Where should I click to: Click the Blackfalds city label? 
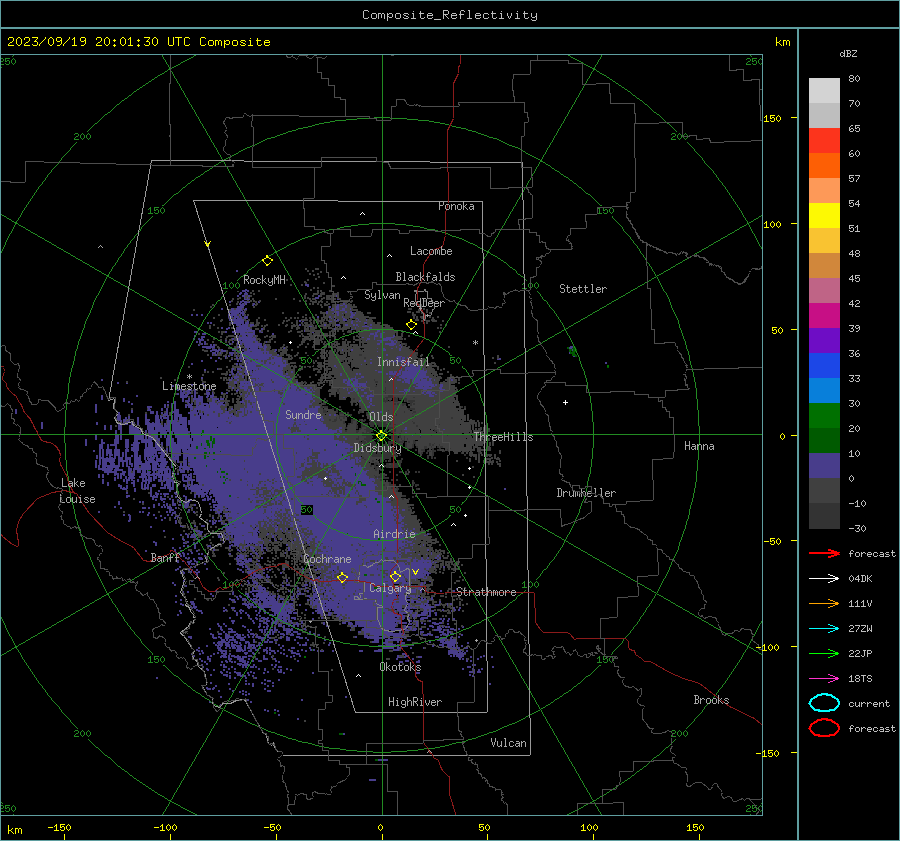pos(425,277)
